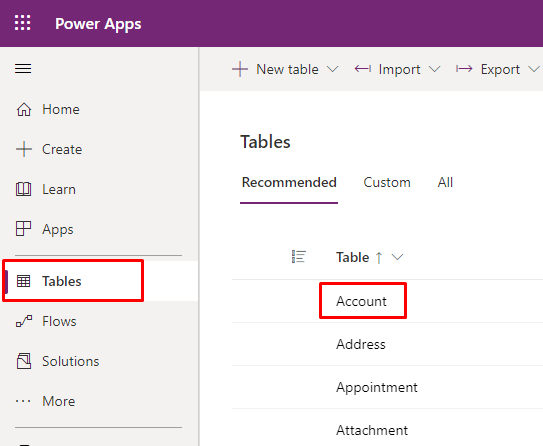The height and width of the screenshot is (446, 543).
Task: Select More label in the sidebar
Action: [x=59, y=401]
